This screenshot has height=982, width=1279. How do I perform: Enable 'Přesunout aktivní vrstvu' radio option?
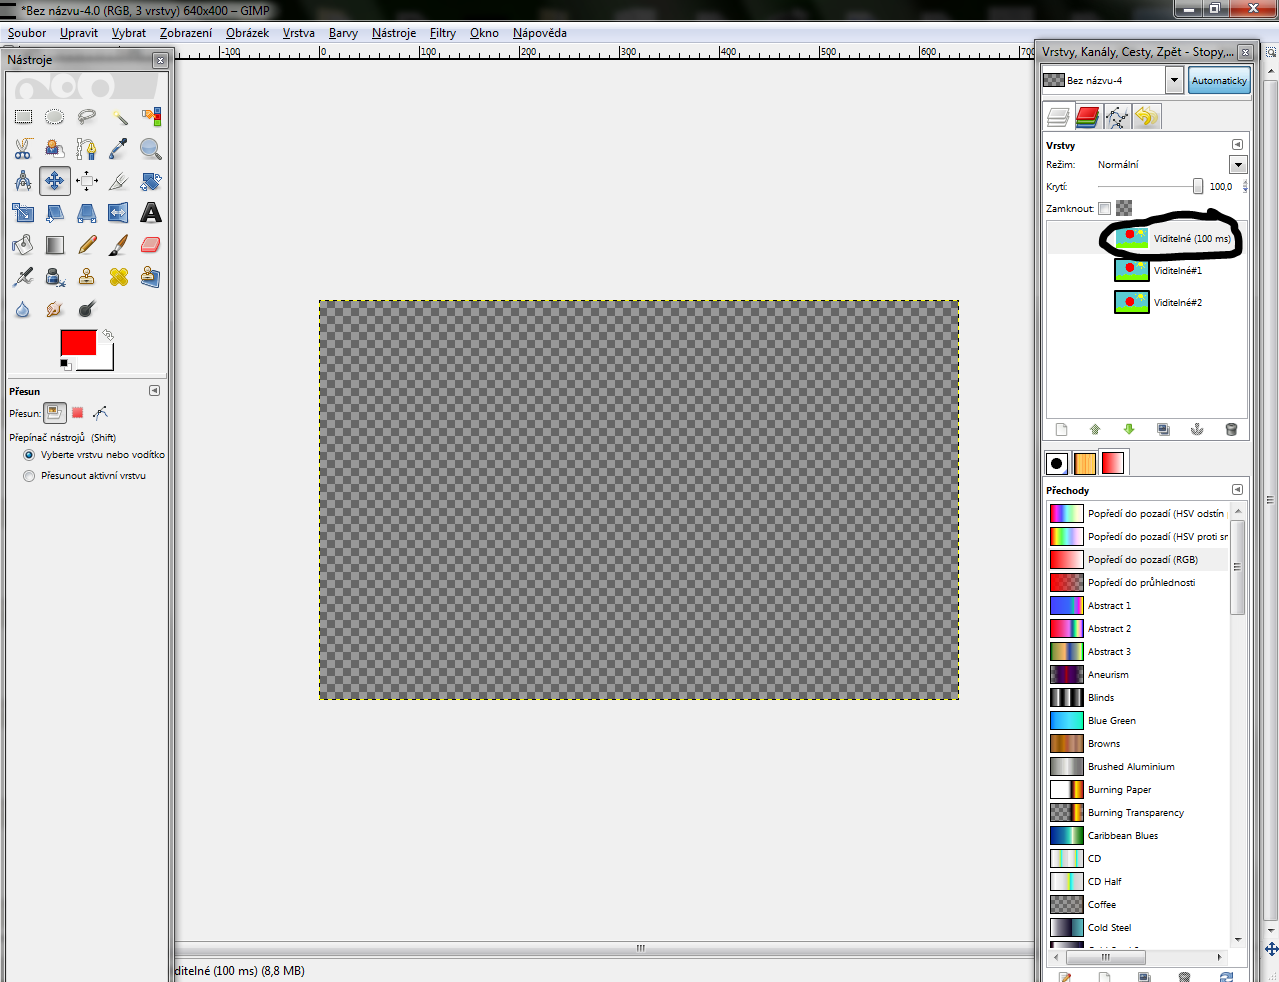click(29, 476)
